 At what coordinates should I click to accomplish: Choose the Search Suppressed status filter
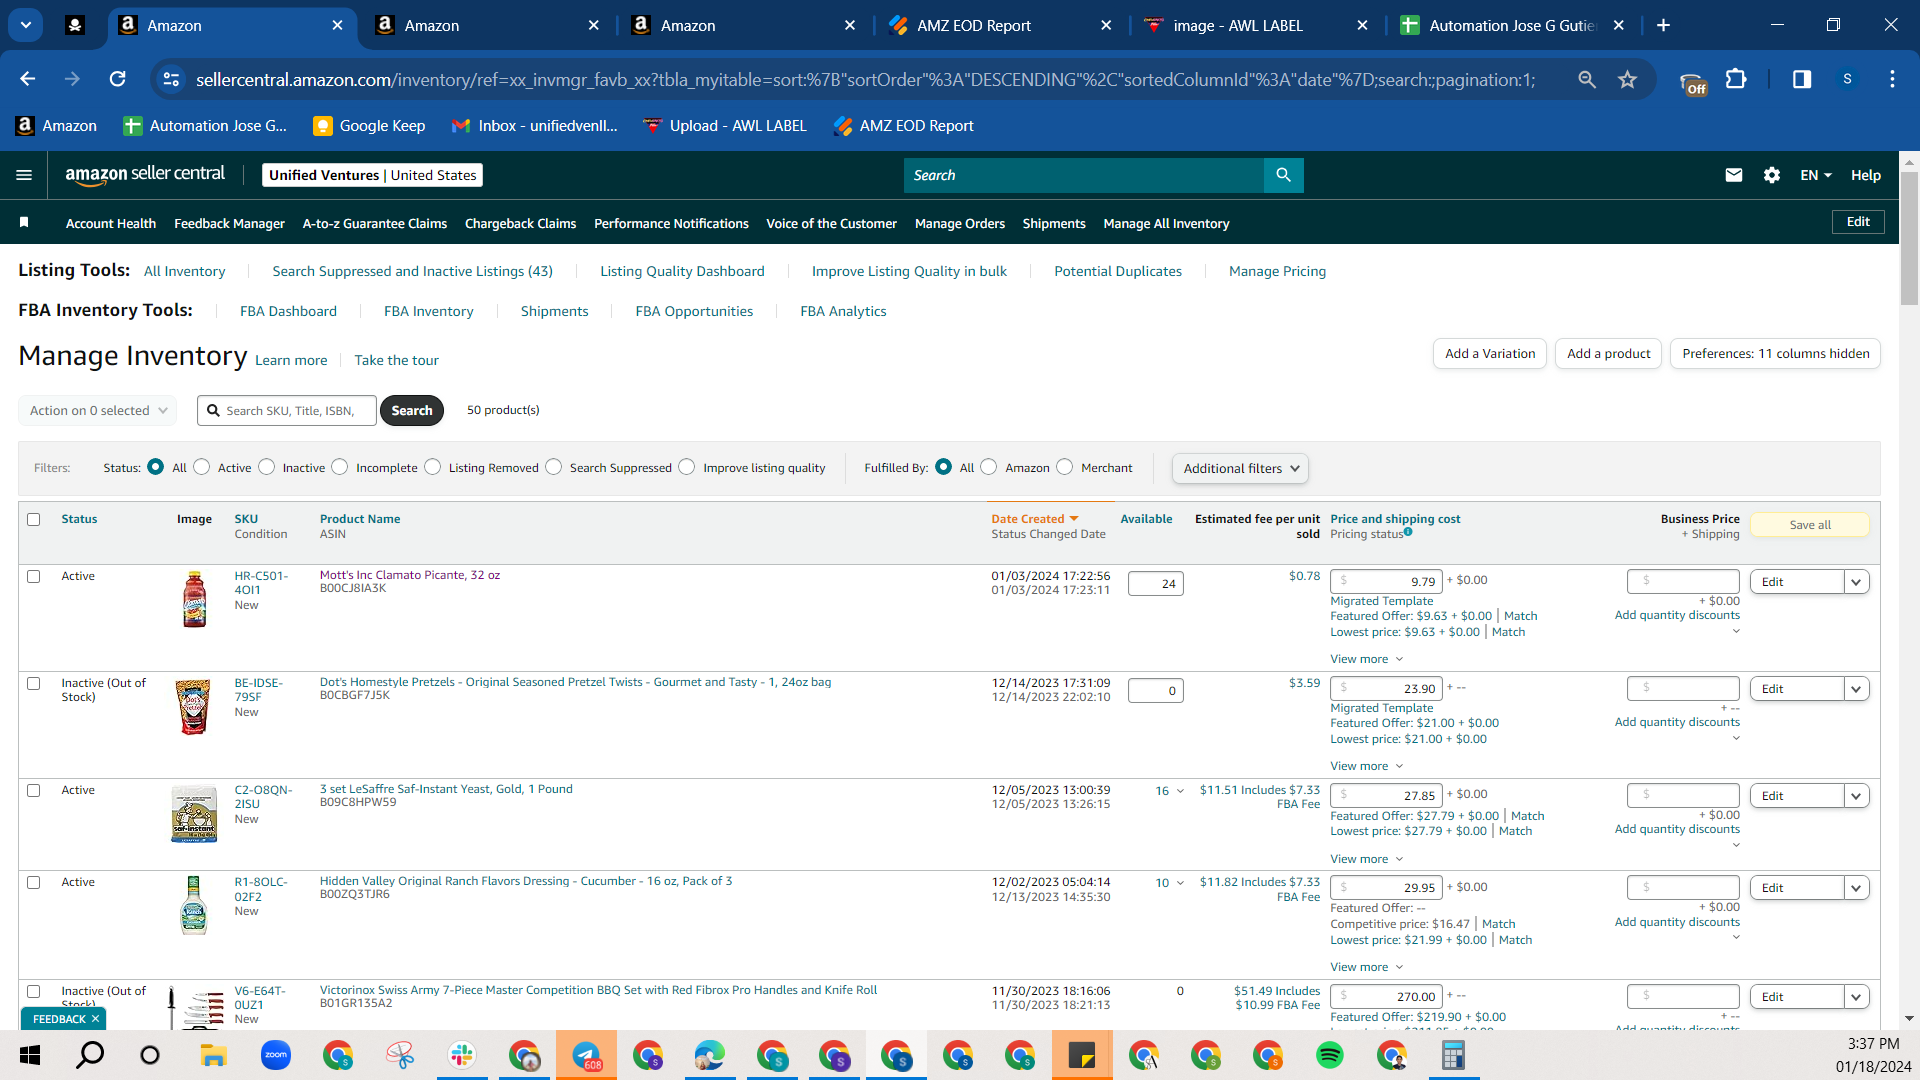click(554, 467)
